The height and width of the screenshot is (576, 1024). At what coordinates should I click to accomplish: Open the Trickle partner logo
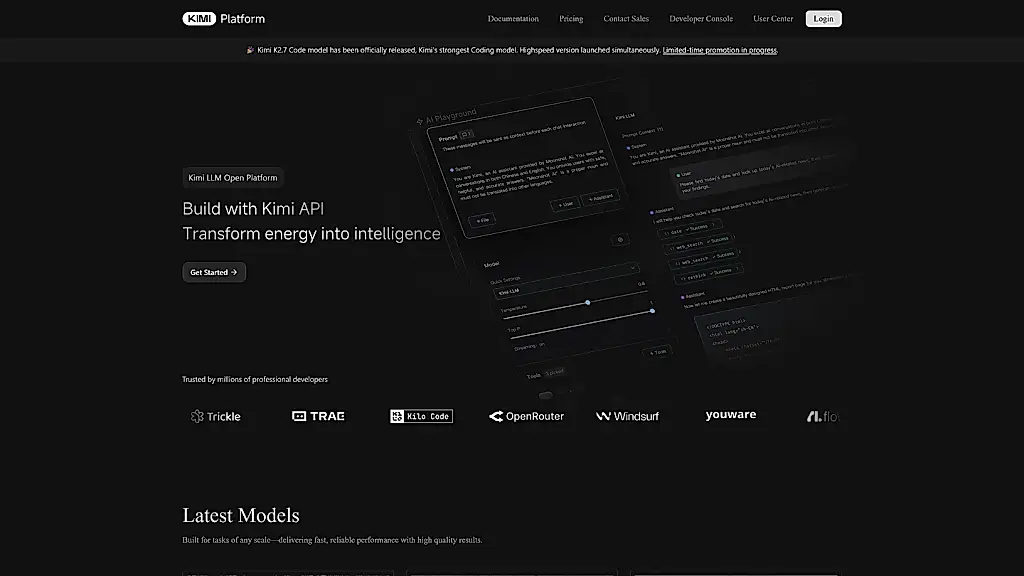(x=216, y=416)
